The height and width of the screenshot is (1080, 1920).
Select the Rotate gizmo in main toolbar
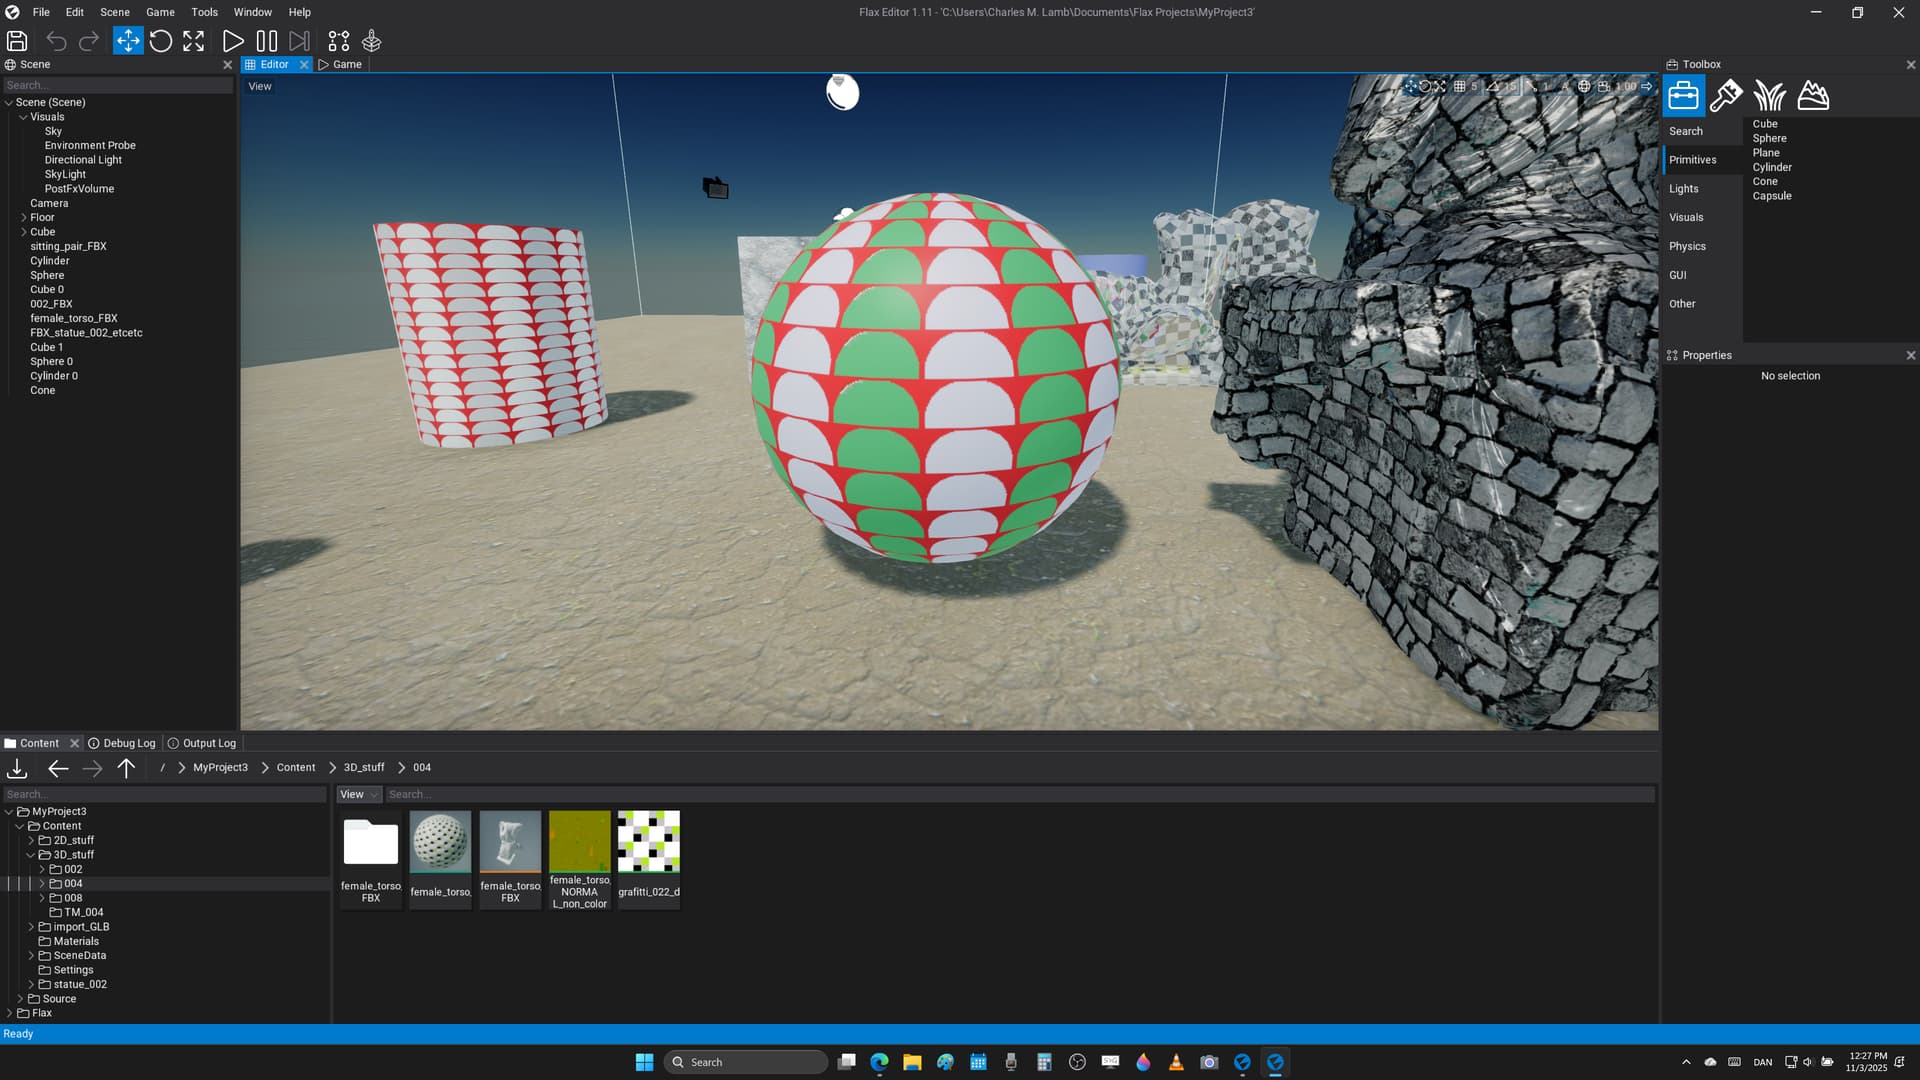[160, 41]
